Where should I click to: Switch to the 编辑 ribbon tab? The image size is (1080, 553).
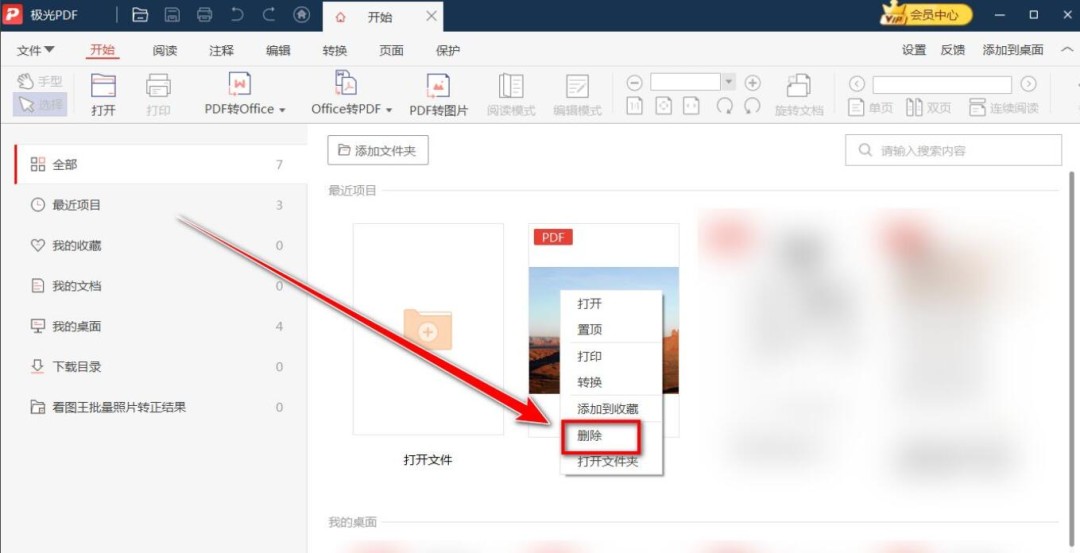point(278,50)
